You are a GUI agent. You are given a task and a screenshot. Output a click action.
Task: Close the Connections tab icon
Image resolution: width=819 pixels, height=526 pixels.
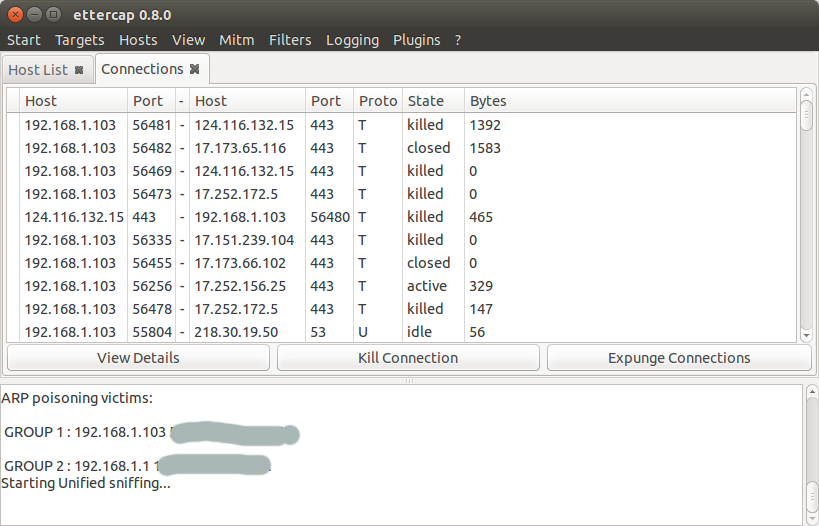tap(194, 69)
